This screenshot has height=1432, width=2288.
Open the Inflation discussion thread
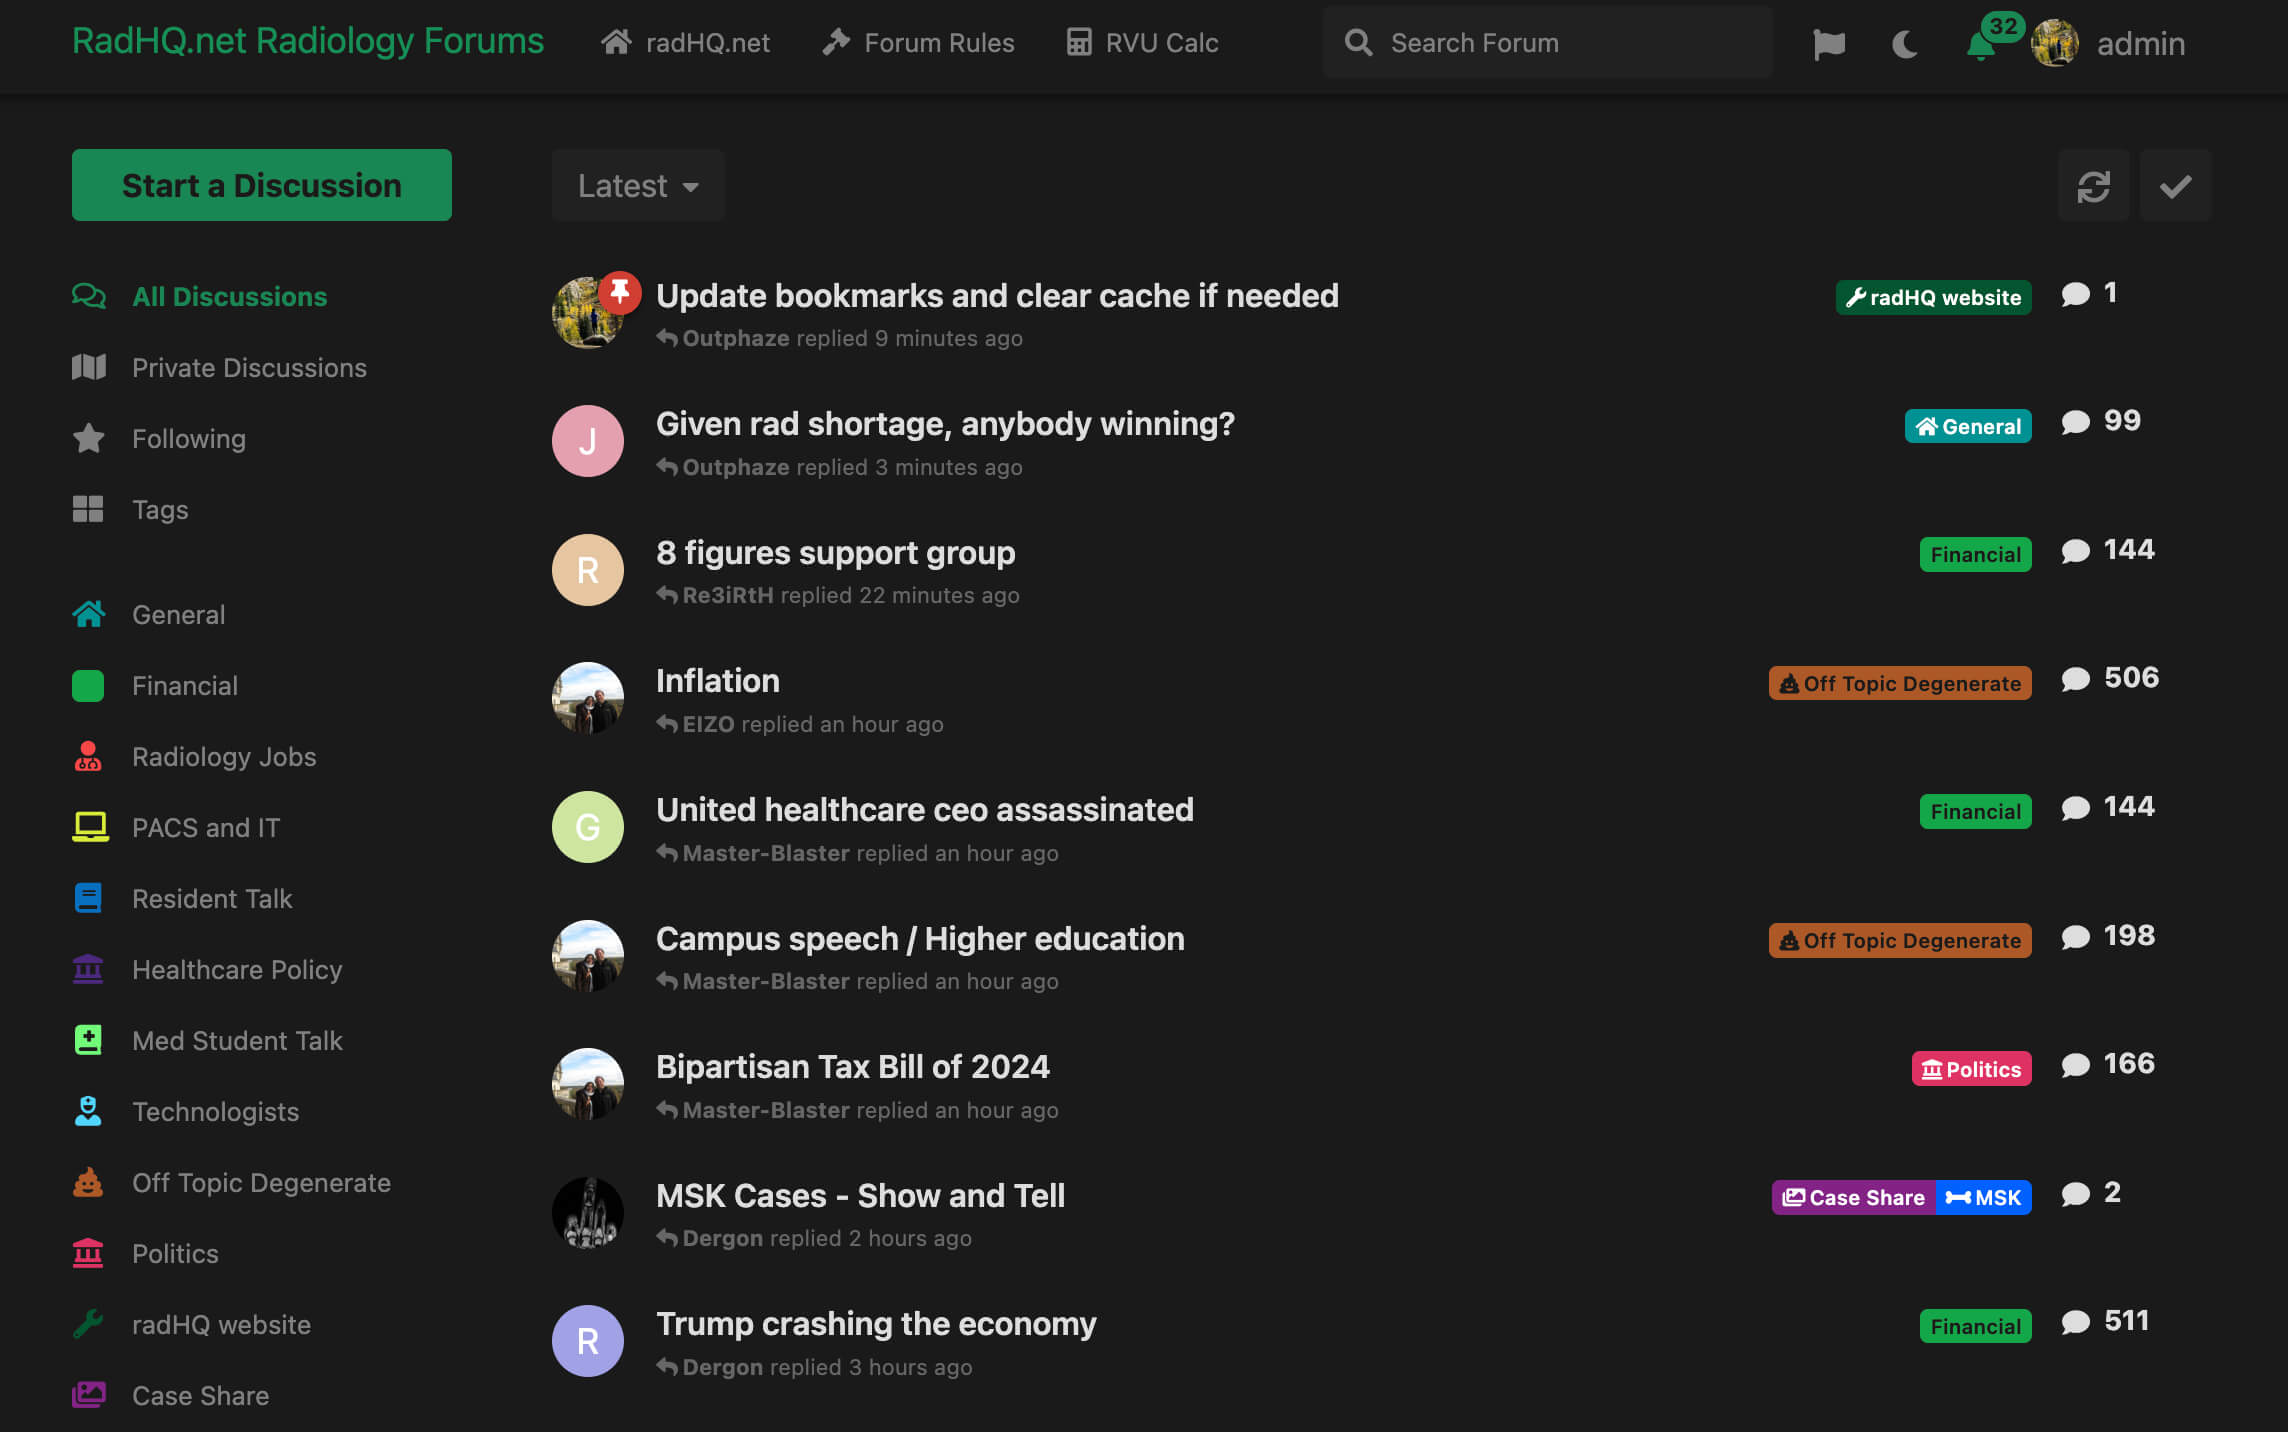[x=718, y=681]
